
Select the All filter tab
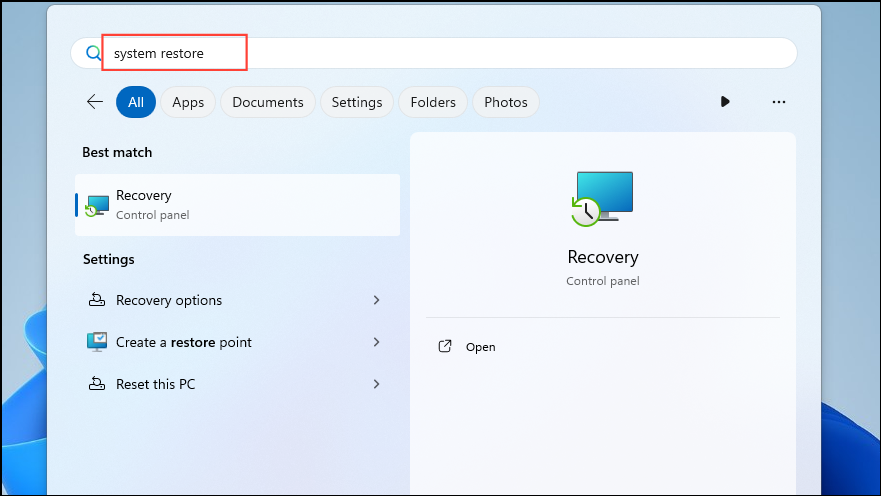click(x=136, y=102)
